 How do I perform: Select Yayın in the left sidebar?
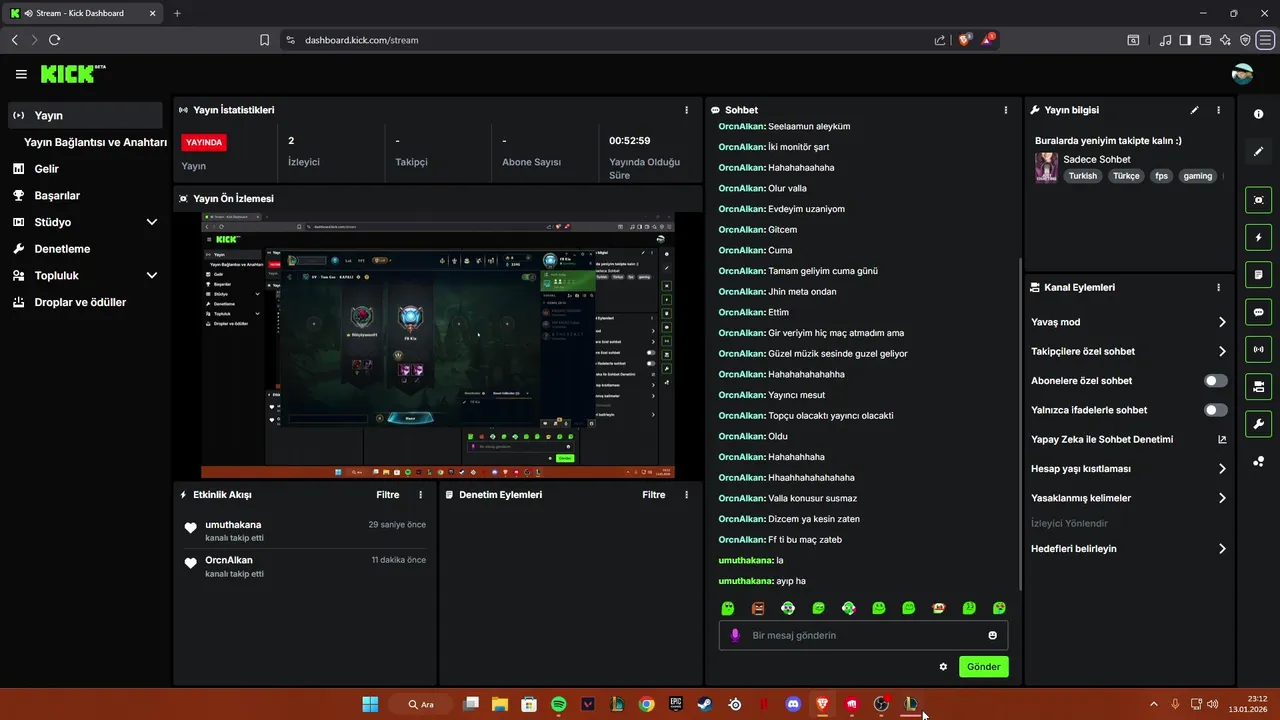tap(85, 115)
